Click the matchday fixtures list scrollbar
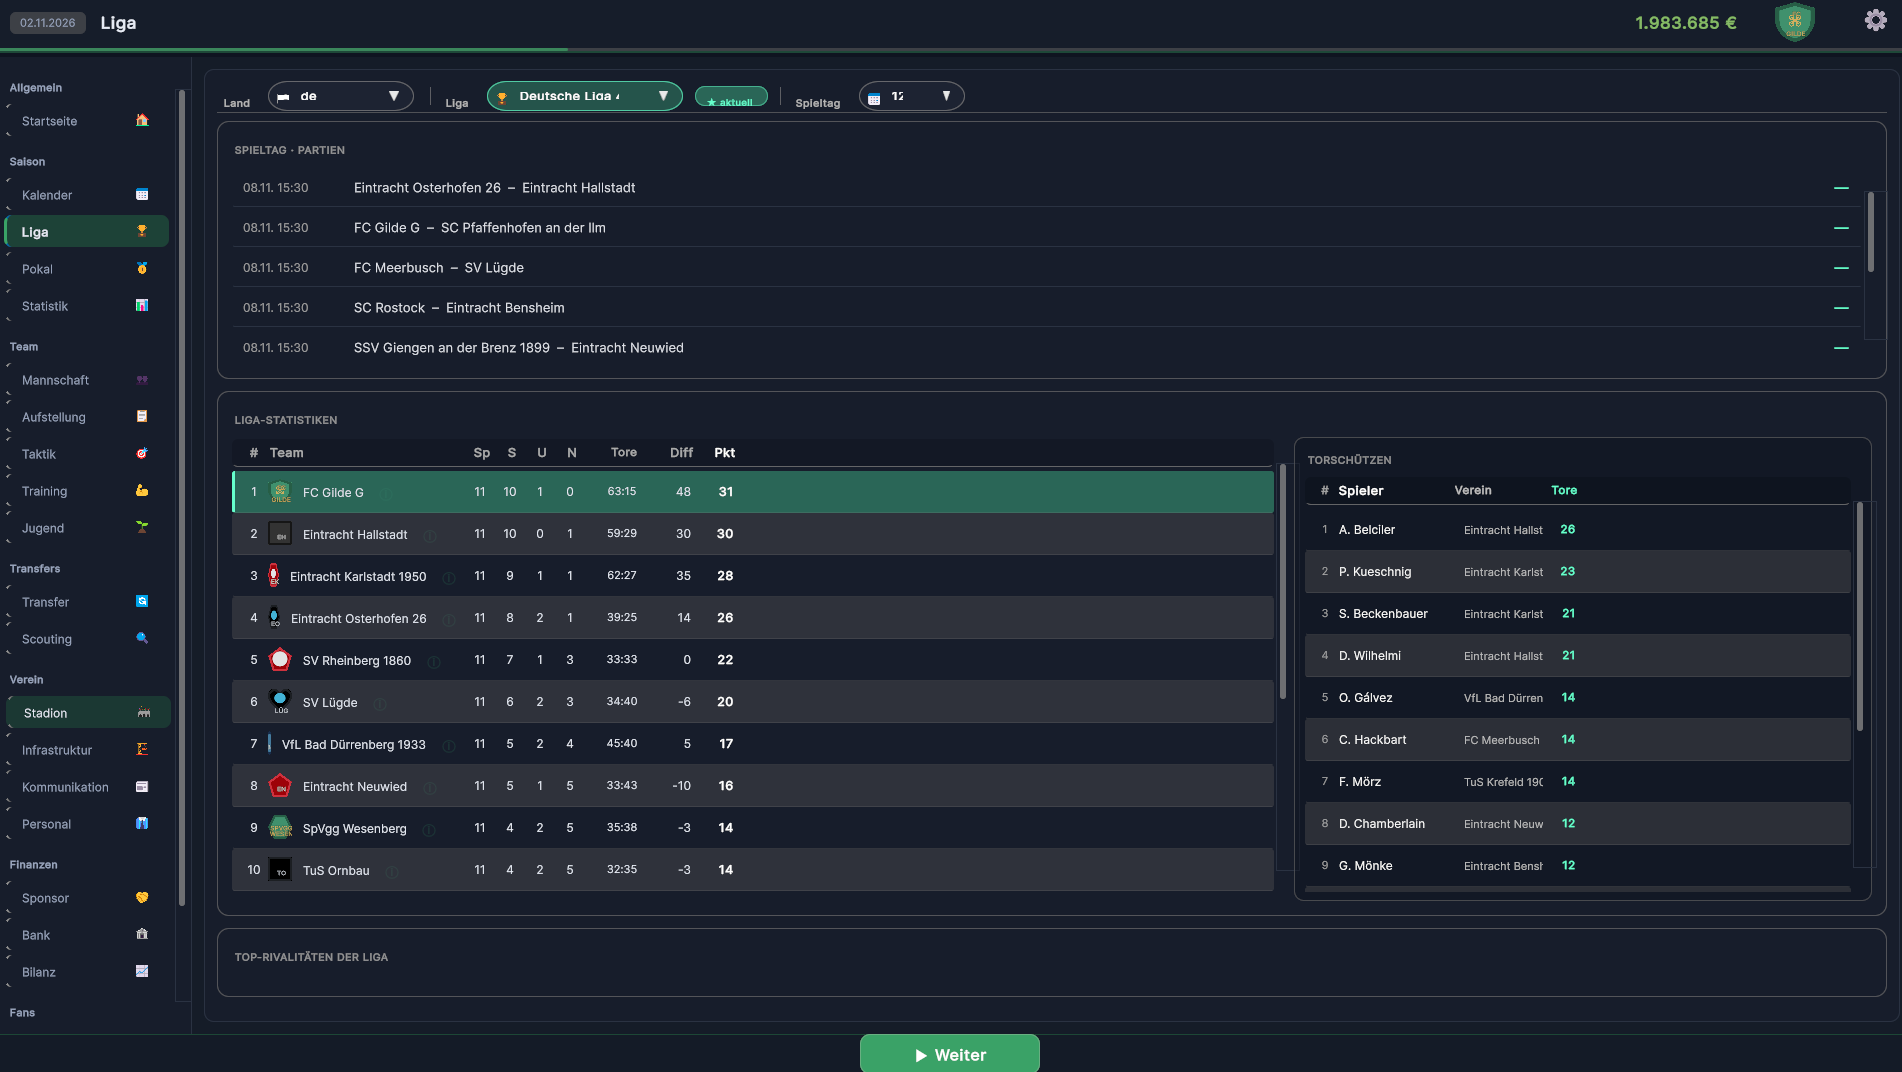This screenshot has height=1072, width=1902. coord(1870,232)
